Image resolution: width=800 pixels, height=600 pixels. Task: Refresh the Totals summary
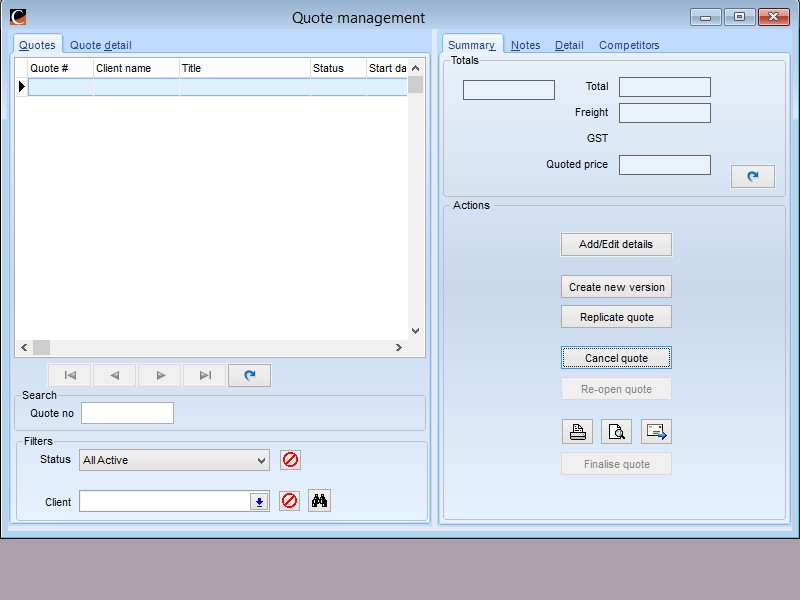753,177
